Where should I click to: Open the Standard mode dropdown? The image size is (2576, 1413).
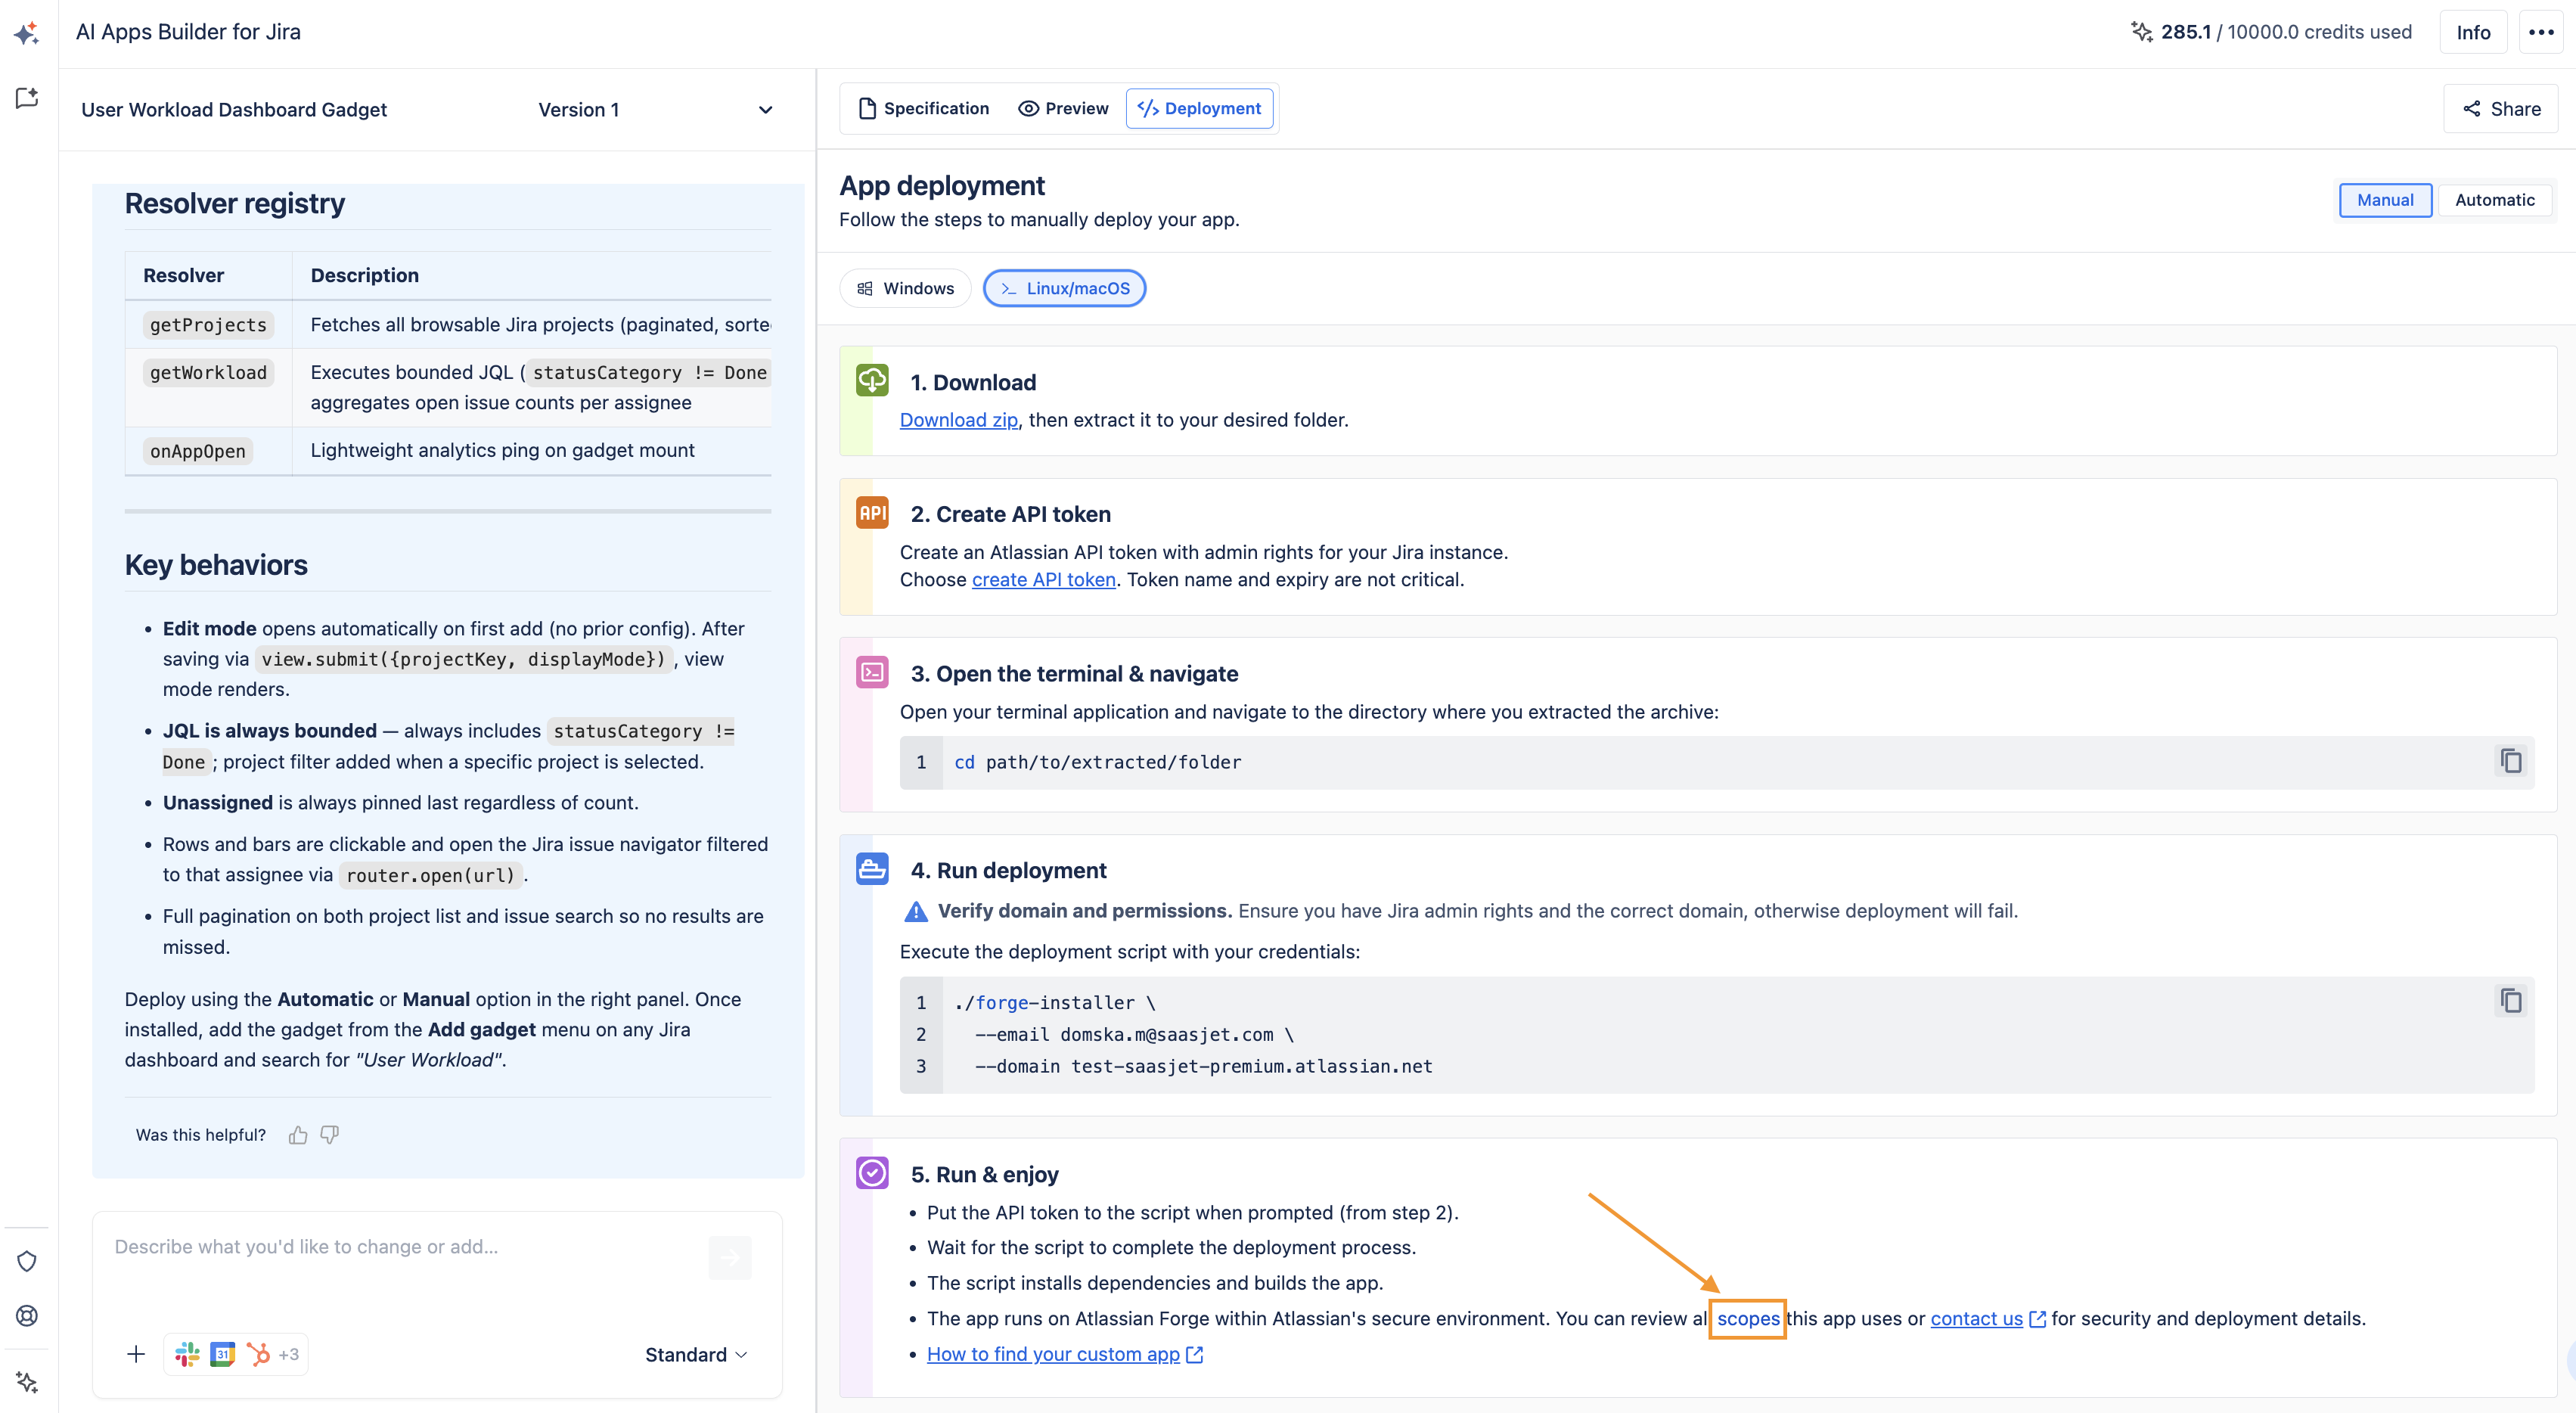point(695,1355)
